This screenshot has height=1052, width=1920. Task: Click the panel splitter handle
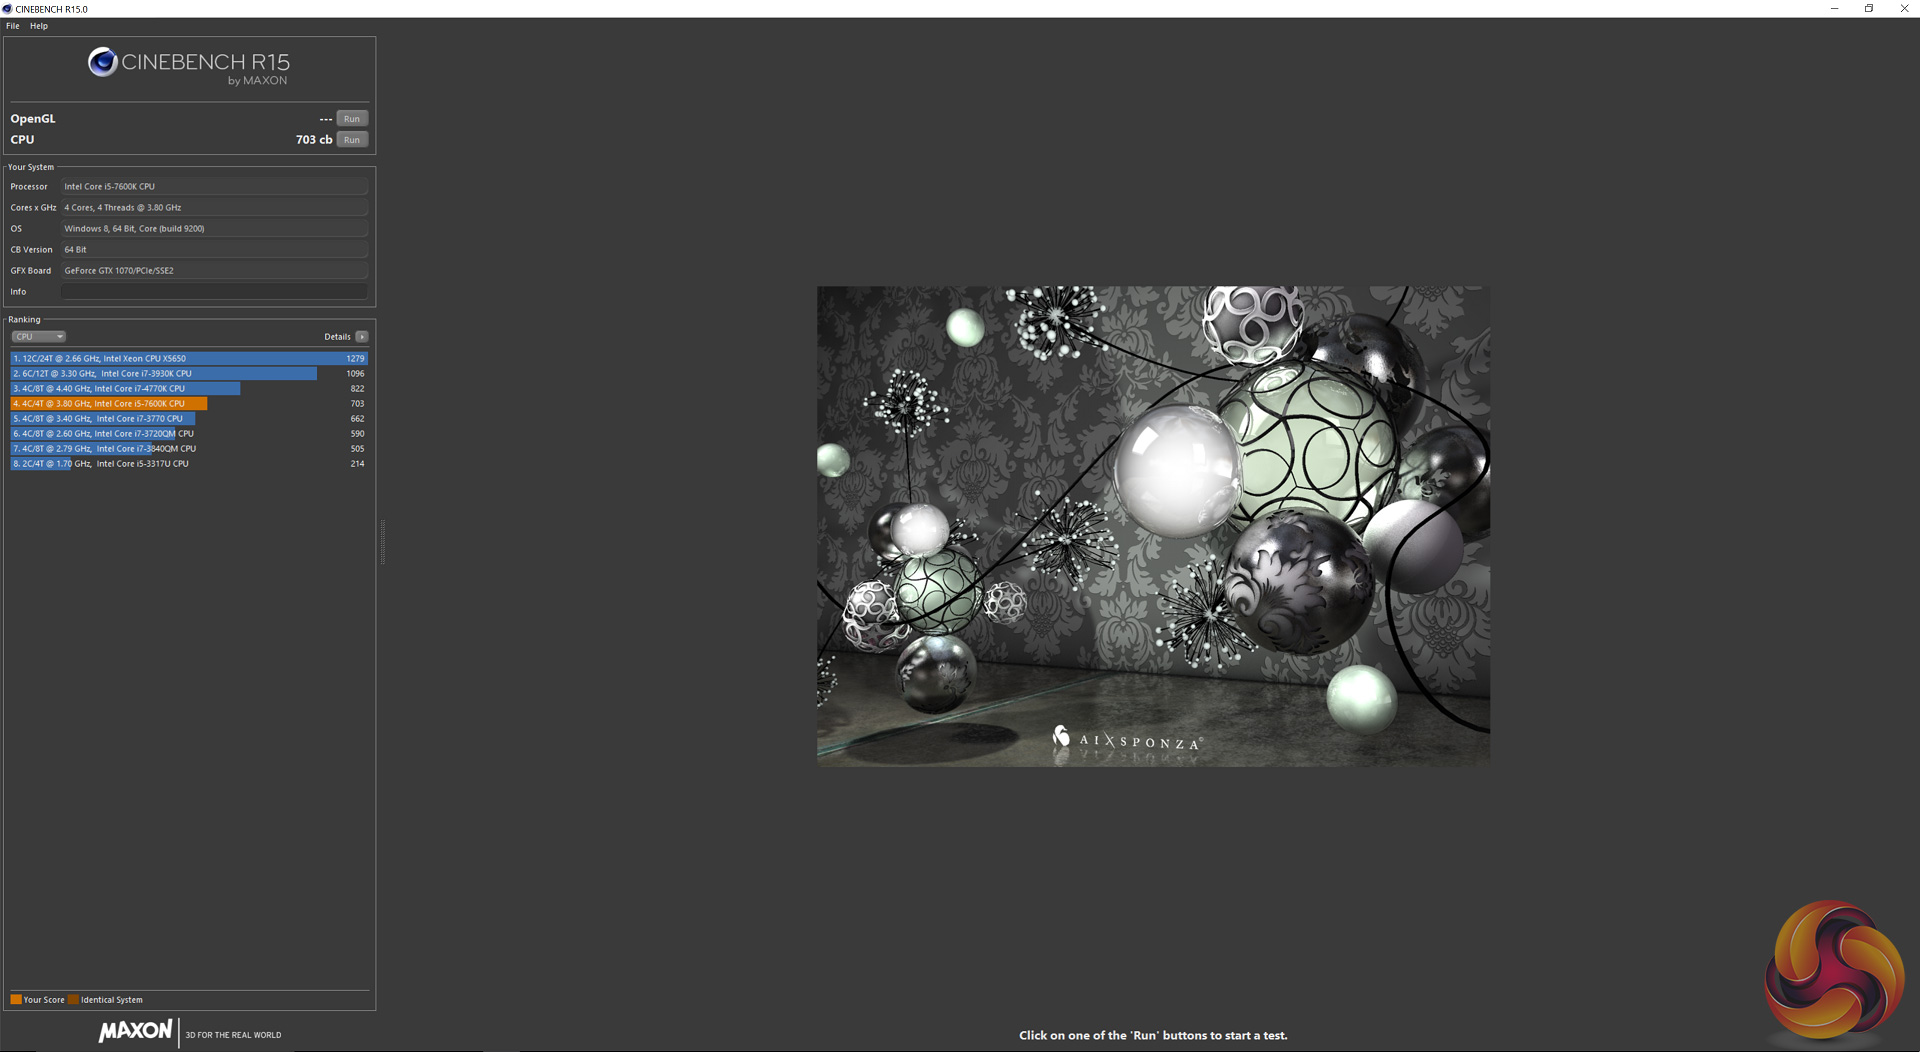pos(382,542)
